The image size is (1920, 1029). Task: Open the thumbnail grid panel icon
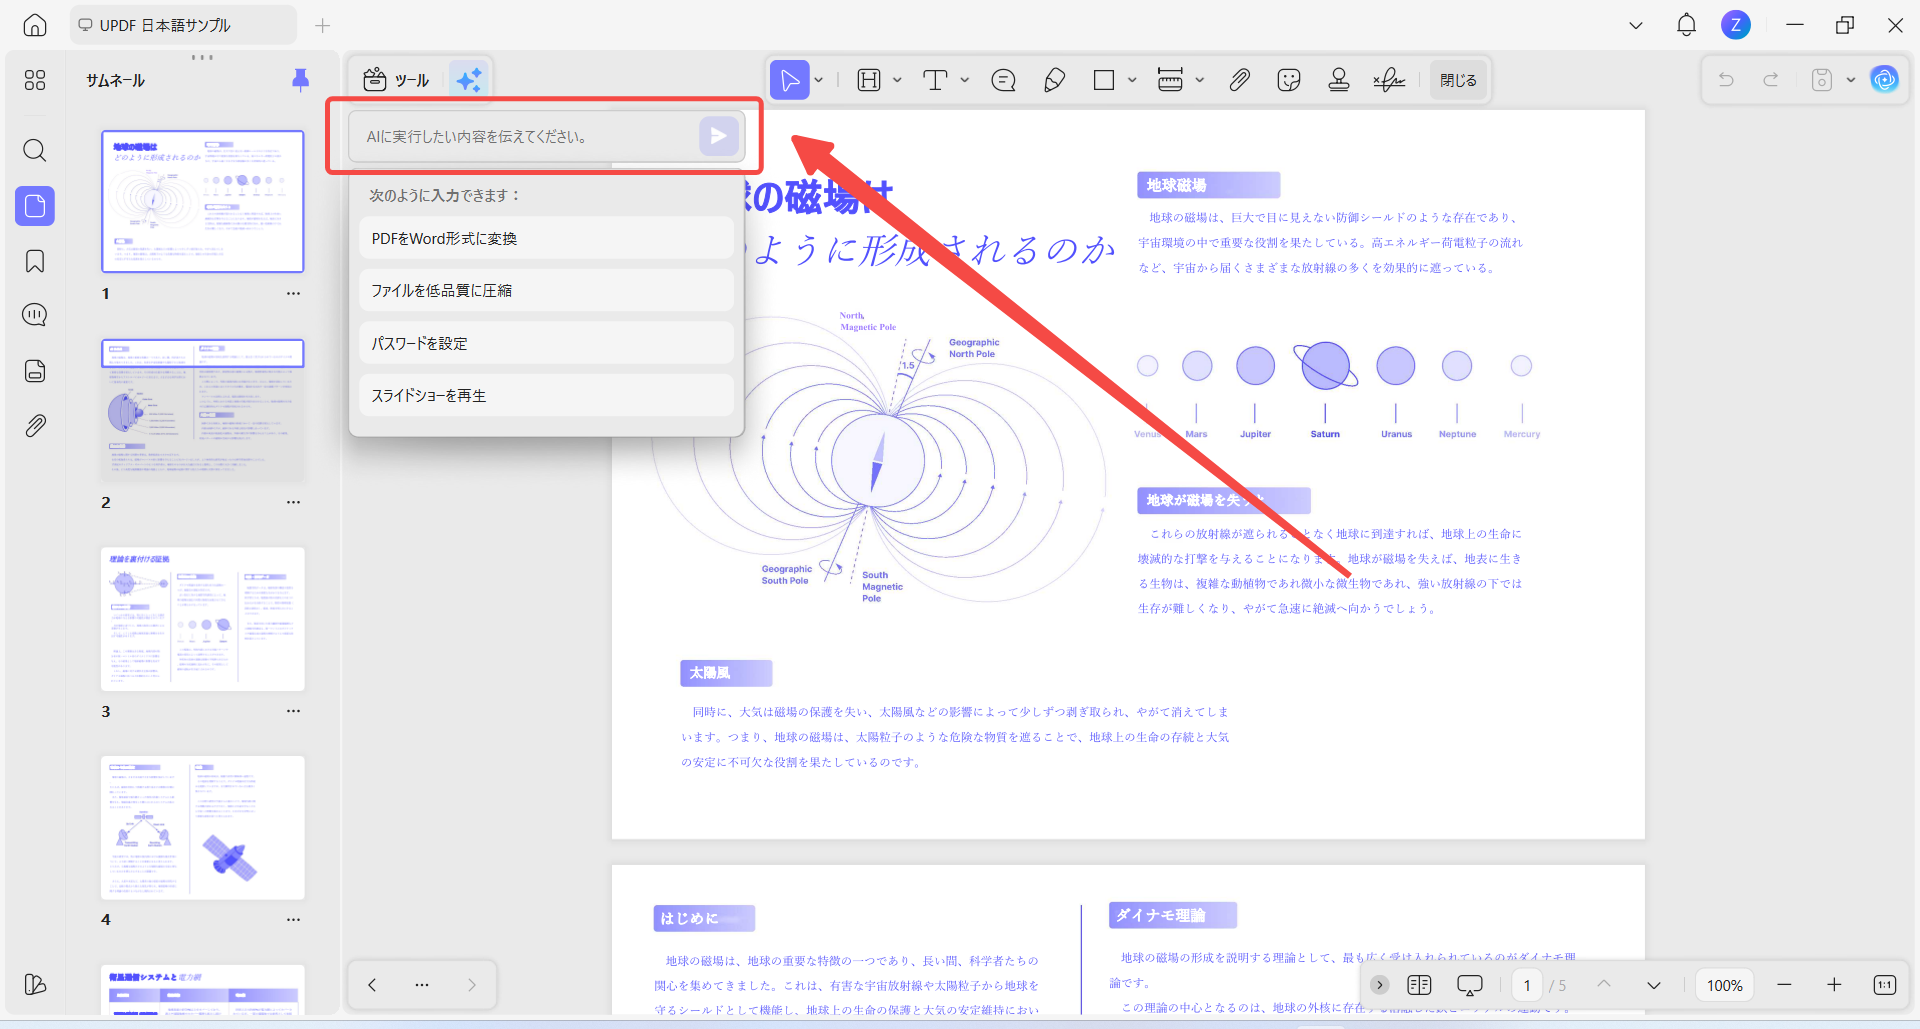point(35,80)
